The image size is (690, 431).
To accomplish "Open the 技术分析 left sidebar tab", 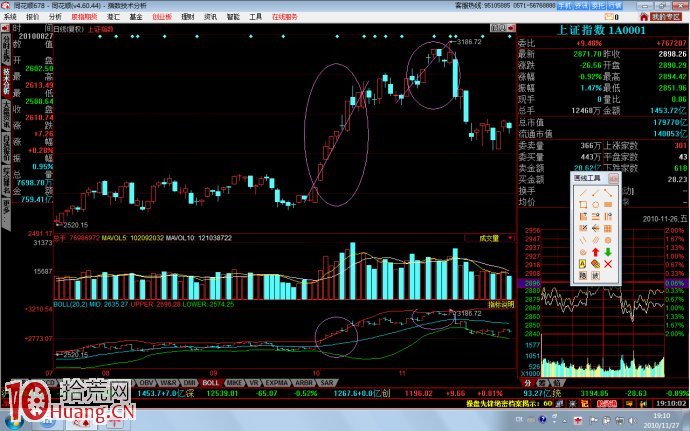I will 6,81.
